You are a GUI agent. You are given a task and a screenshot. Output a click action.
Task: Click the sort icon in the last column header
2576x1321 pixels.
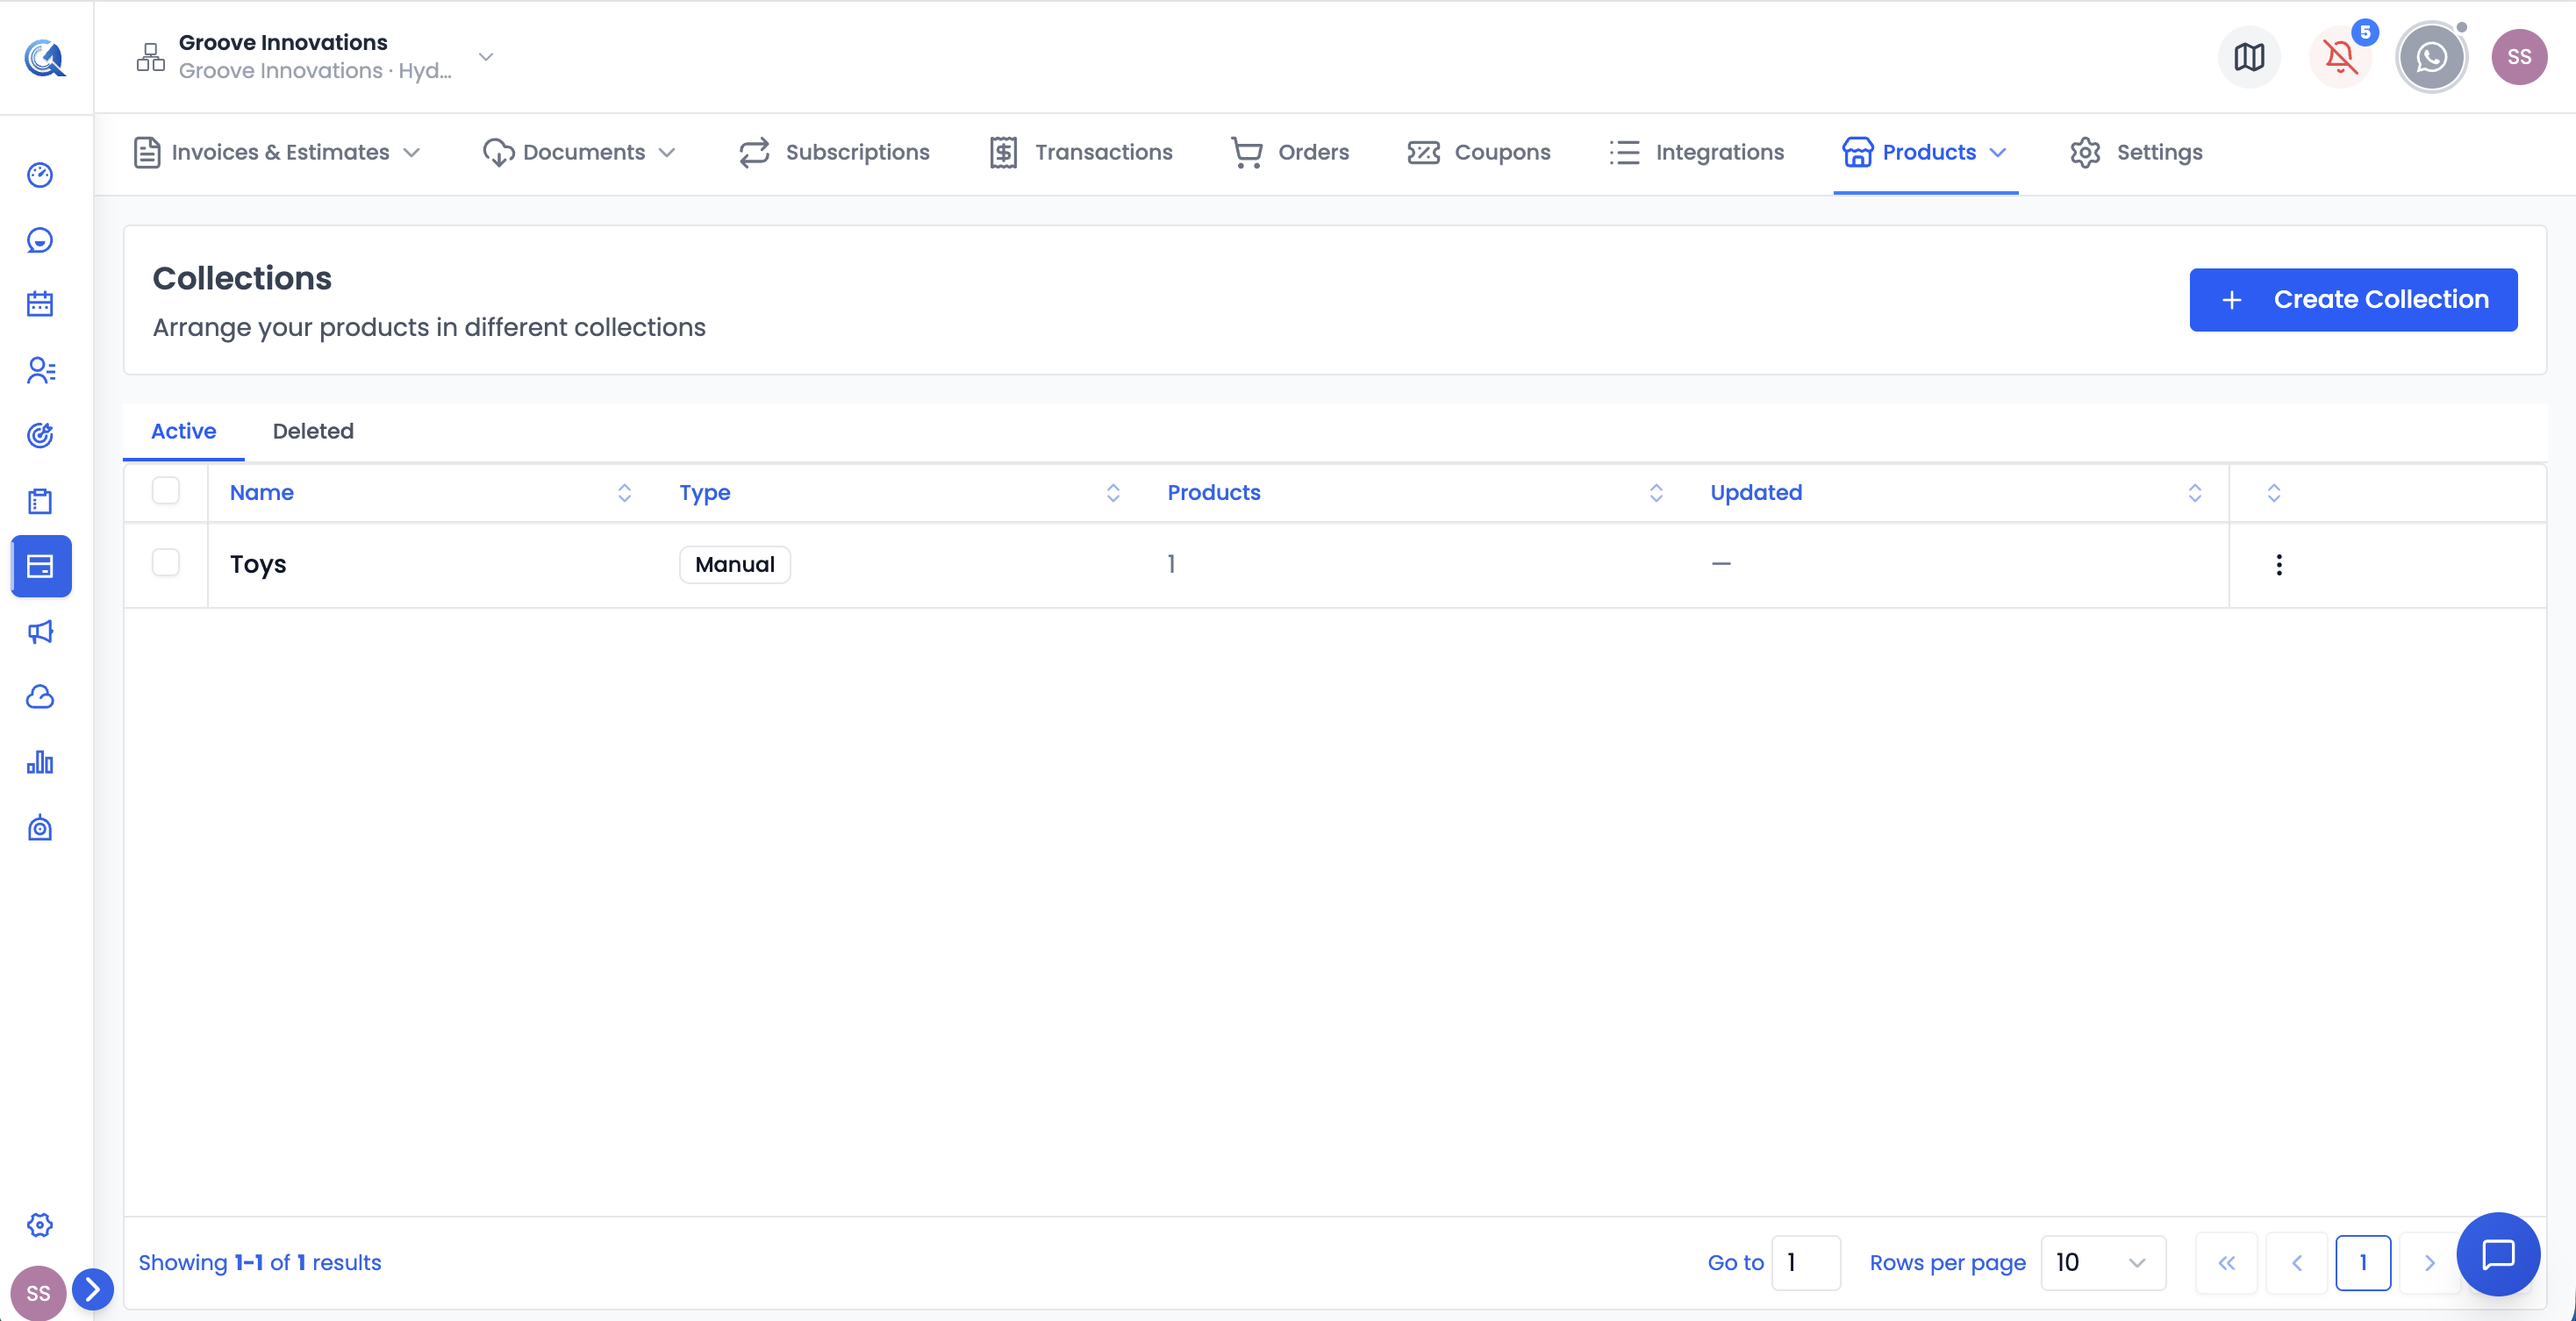(x=2274, y=493)
